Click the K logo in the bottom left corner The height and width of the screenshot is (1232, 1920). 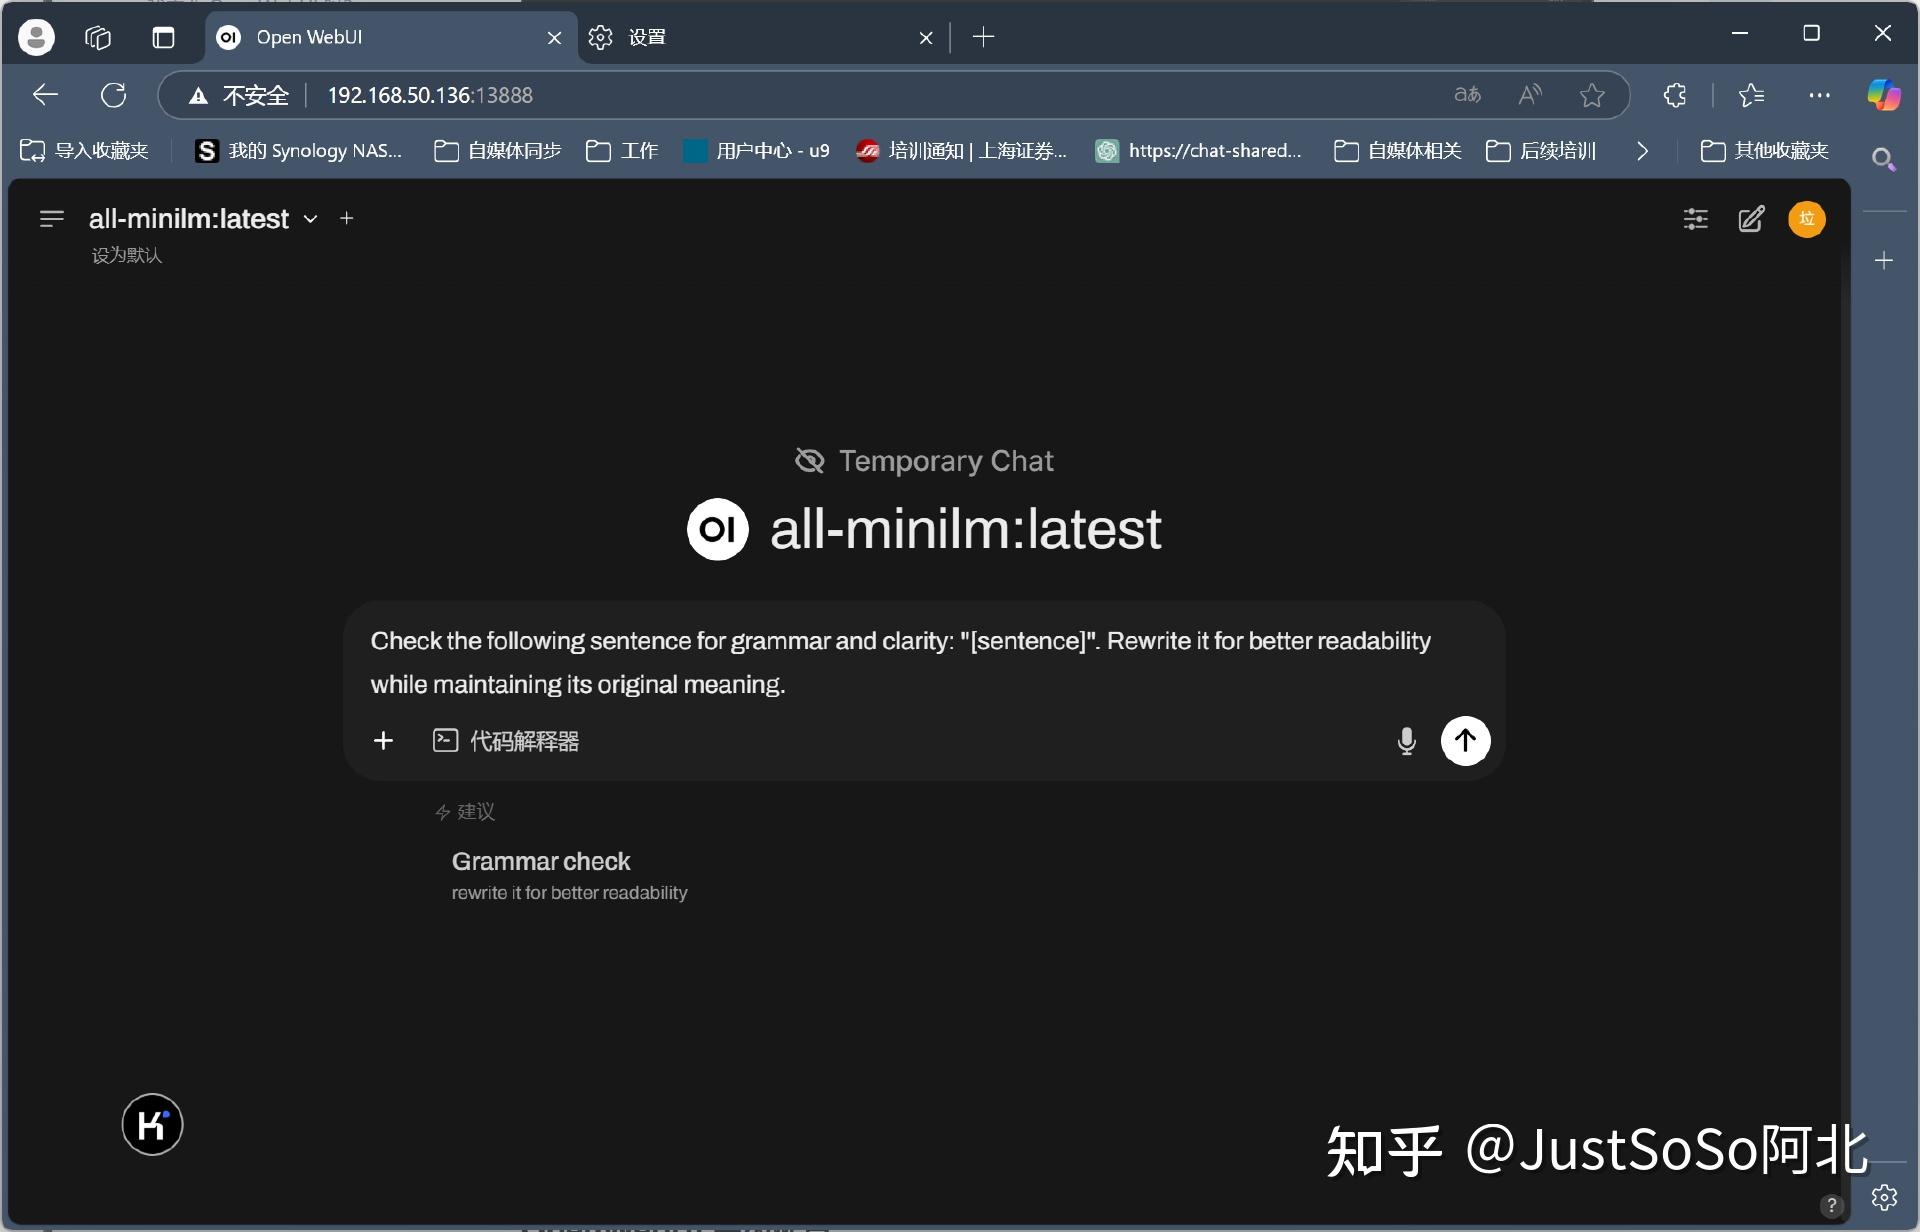point(152,1124)
